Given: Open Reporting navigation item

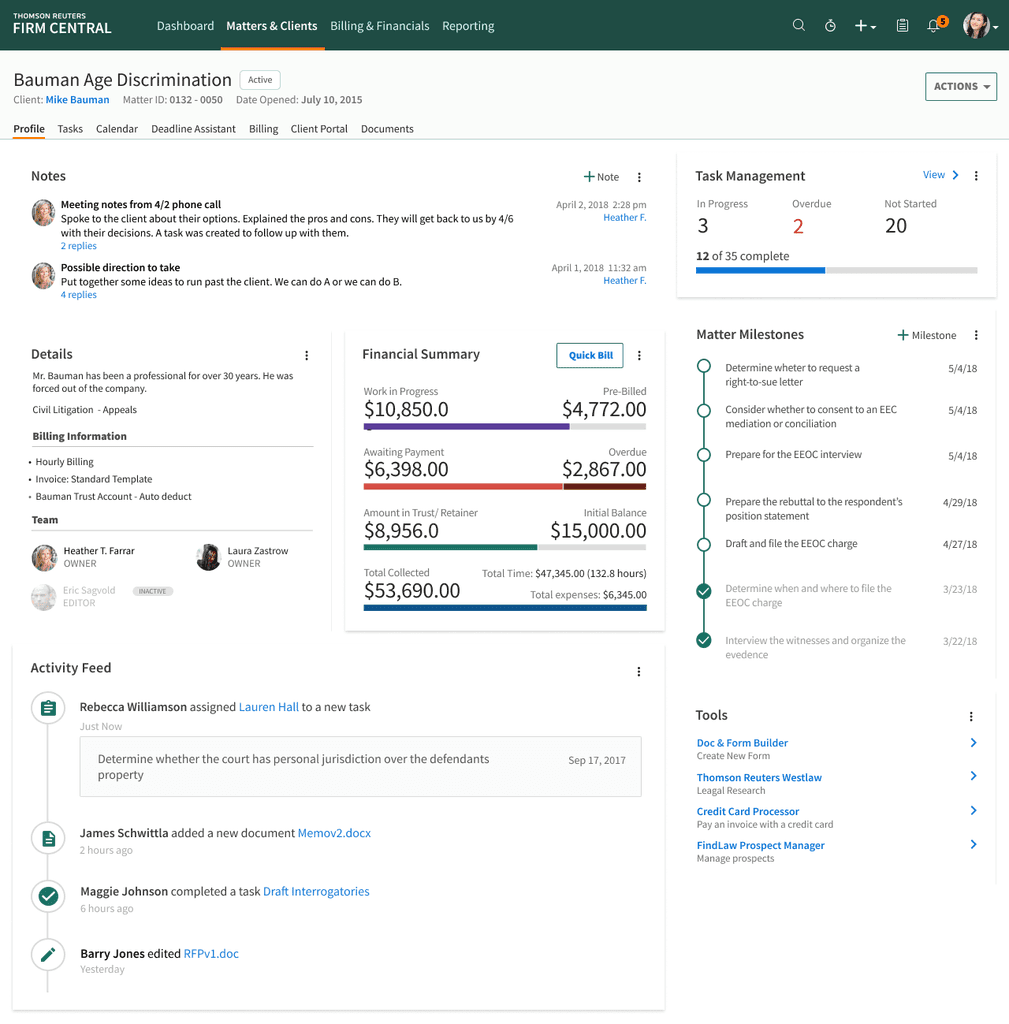Looking at the screenshot, I should (x=468, y=25).
